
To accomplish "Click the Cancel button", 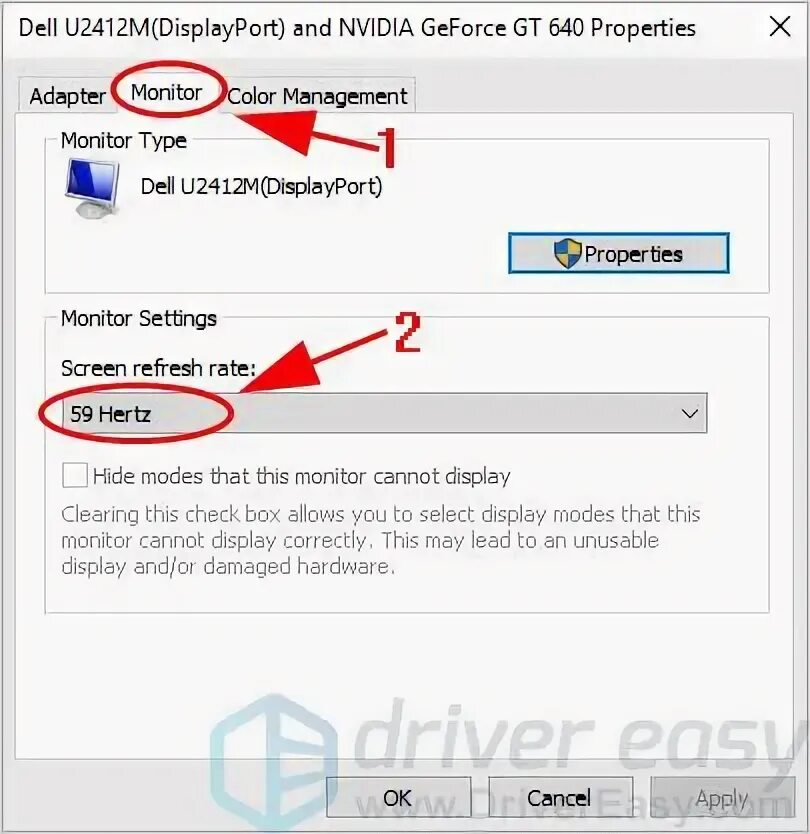I will pyautogui.click(x=560, y=797).
